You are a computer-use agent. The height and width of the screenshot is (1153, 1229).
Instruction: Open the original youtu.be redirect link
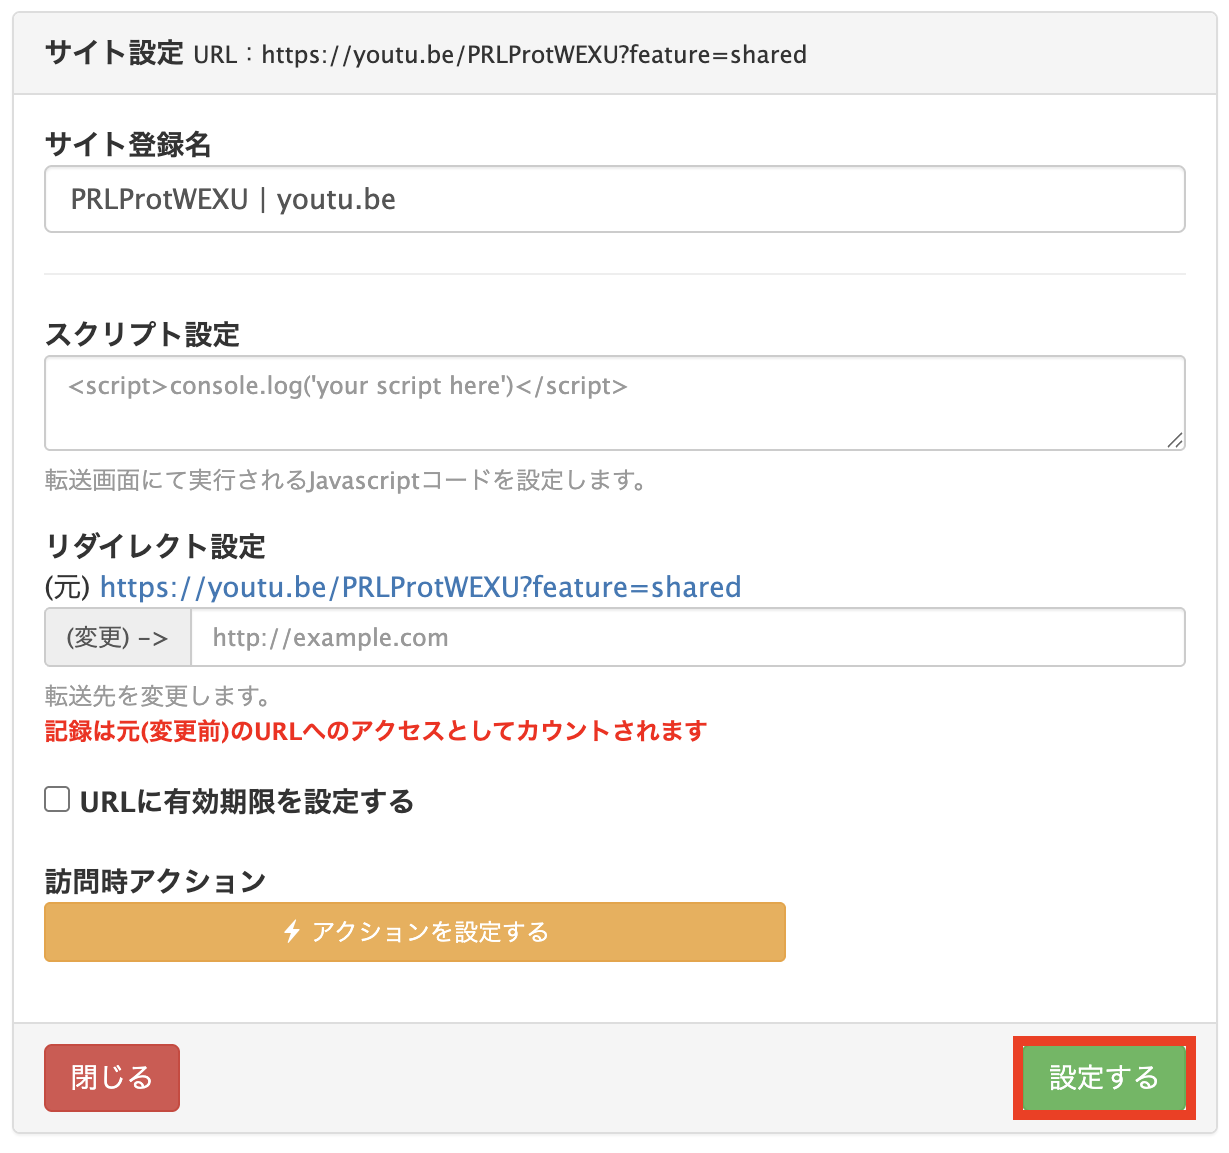click(x=420, y=587)
